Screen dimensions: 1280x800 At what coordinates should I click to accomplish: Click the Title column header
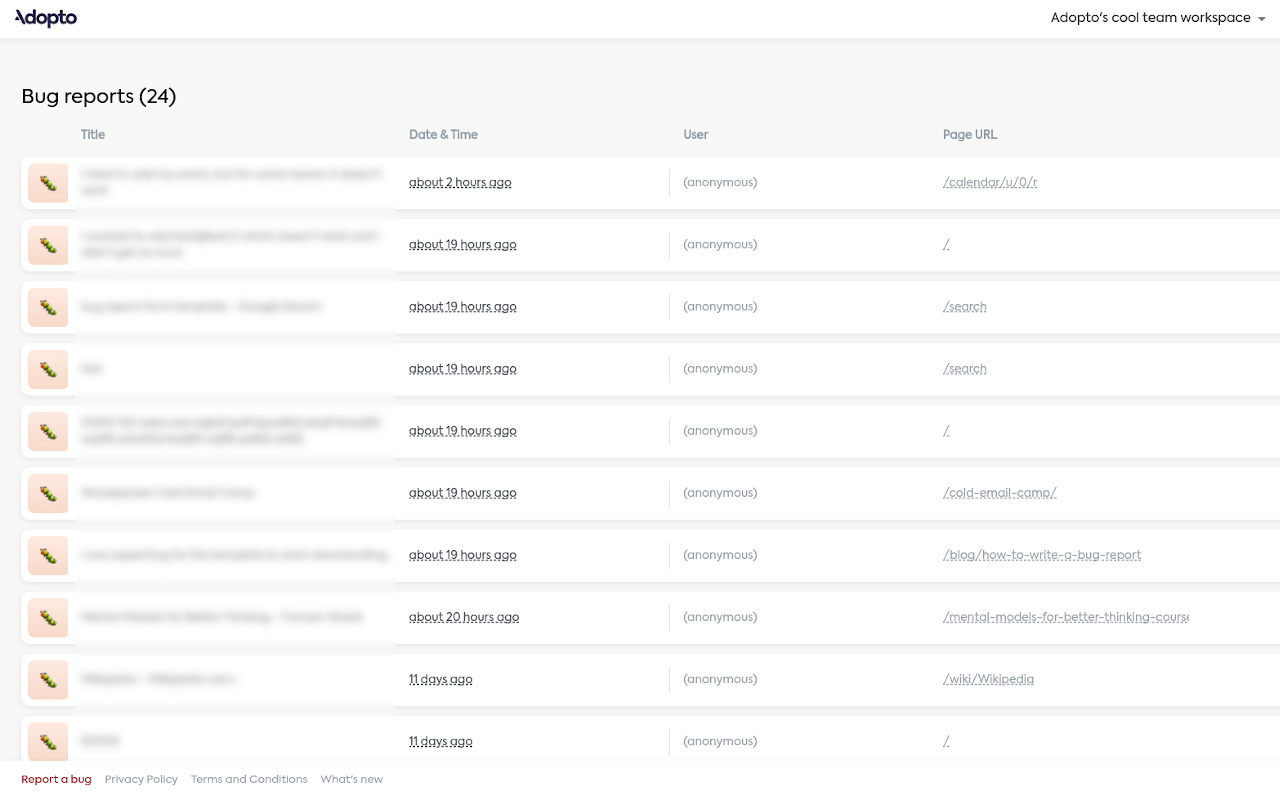point(93,134)
